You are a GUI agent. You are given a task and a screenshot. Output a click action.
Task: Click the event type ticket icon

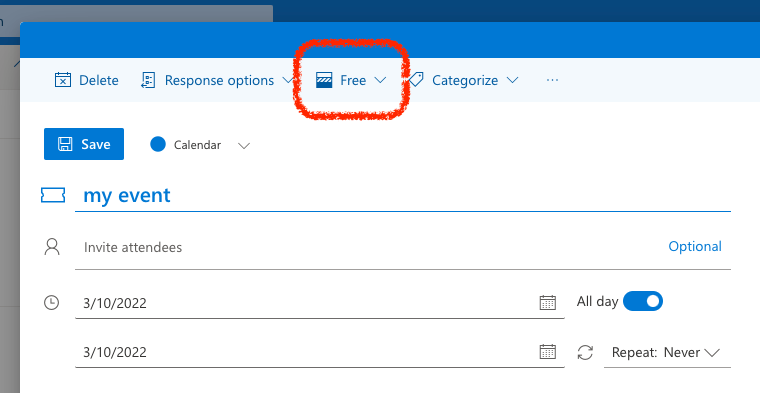point(53,195)
